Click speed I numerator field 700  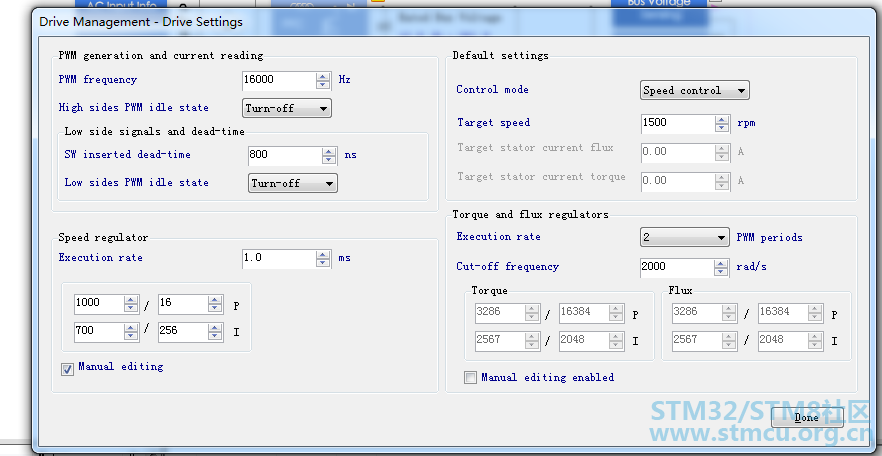coord(99,332)
